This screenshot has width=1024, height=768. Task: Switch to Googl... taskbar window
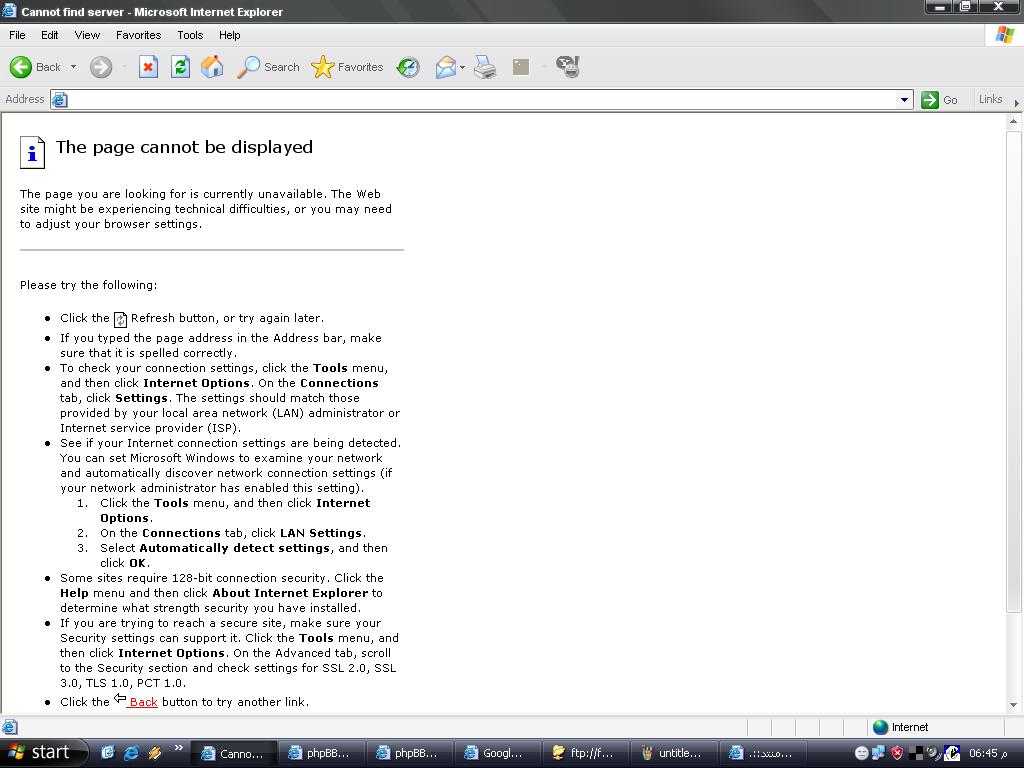pos(496,753)
